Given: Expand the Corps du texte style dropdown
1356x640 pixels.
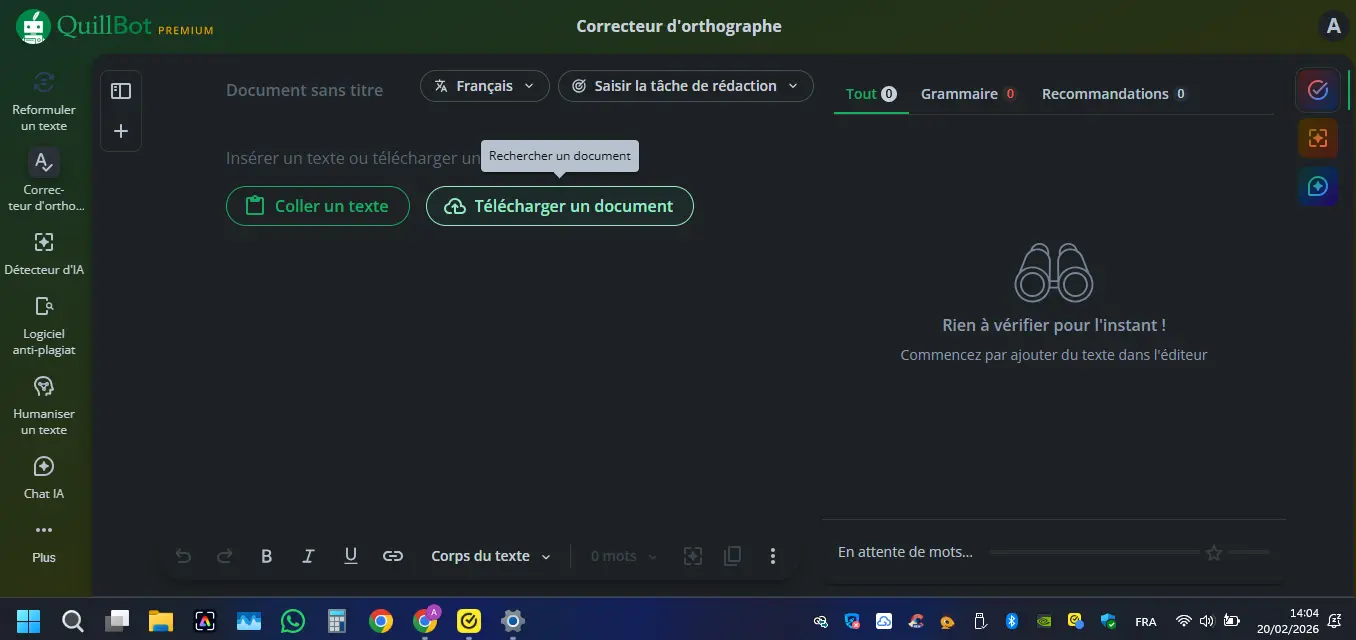Looking at the screenshot, I should click(491, 556).
